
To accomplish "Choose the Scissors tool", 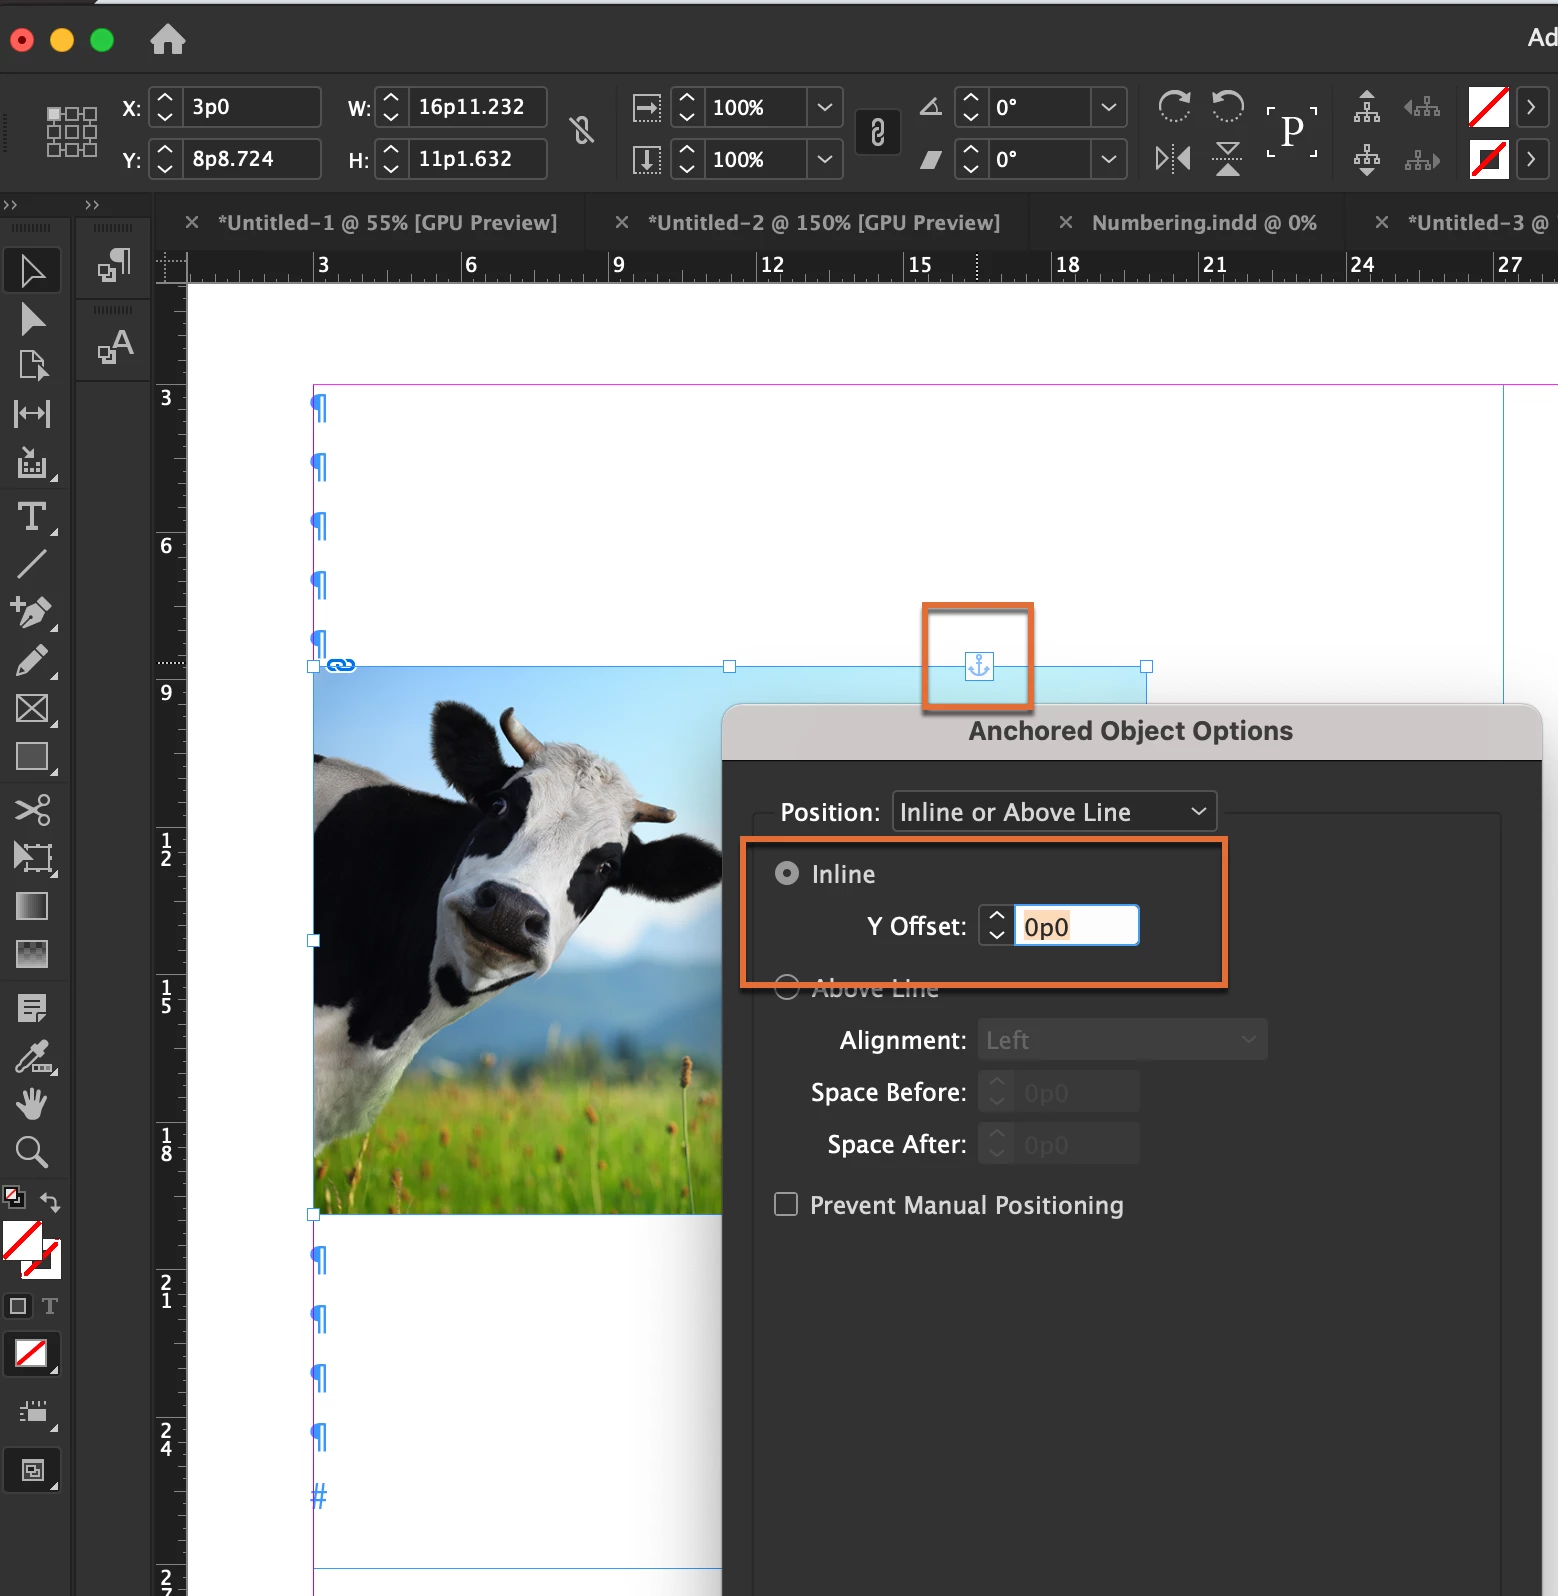I will coord(32,809).
